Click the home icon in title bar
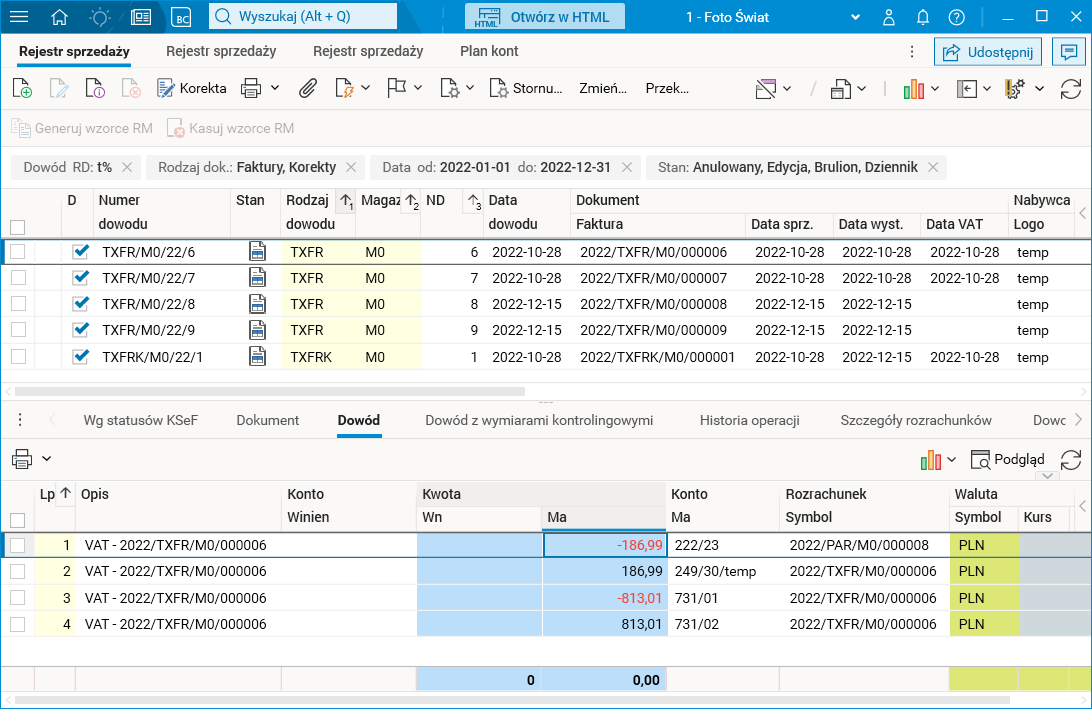 [60, 16]
